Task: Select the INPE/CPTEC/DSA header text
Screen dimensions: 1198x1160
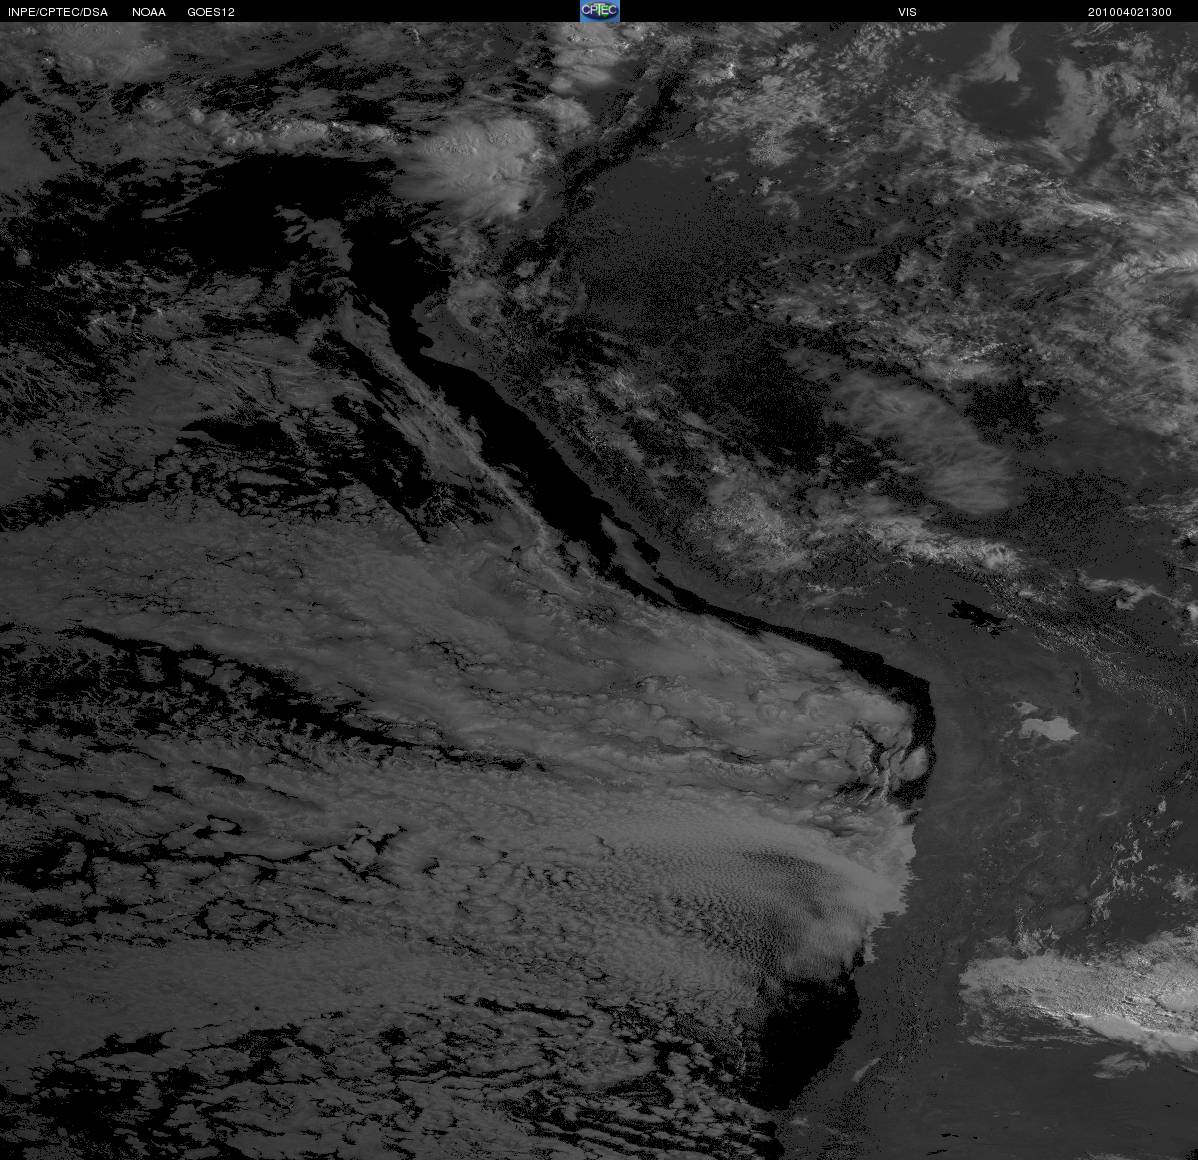Action: click(58, 12)
